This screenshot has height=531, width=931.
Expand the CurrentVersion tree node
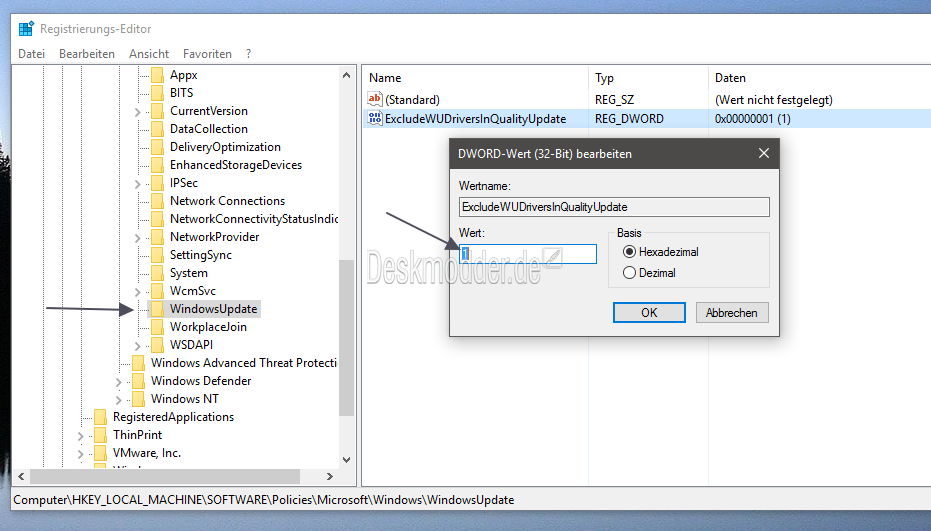point(137,112)
